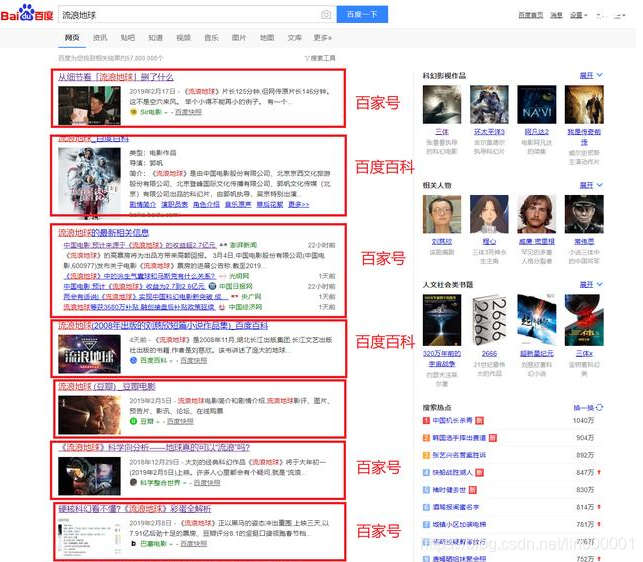This screenshot has height=562, width=643.
Task: Open the 百度首页 link
Action: (x=530, y=15)
